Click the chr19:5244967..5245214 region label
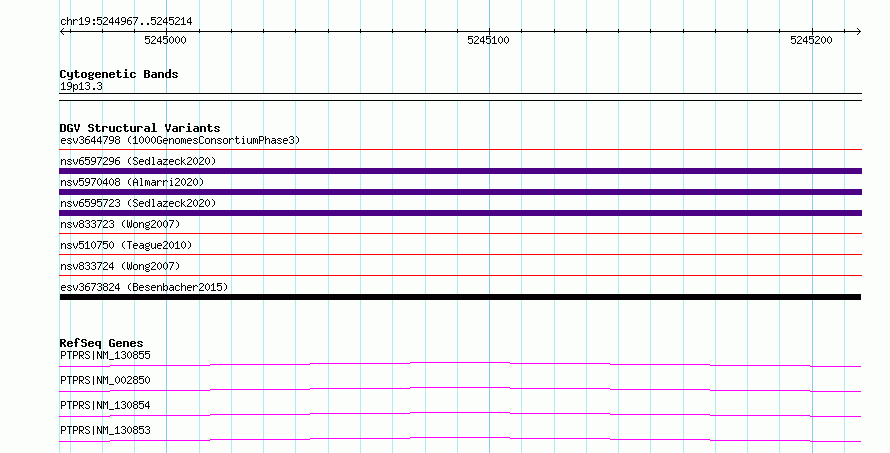The height and width of the screenshot is (453, 890). click(126, 22)
